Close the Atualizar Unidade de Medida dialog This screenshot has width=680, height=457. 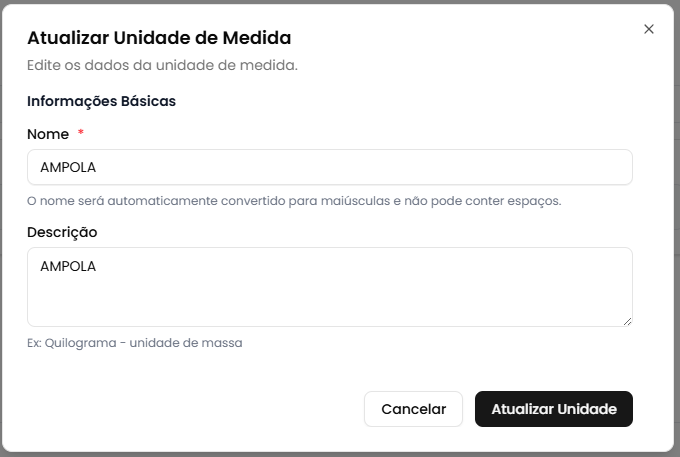click(649, 29)
